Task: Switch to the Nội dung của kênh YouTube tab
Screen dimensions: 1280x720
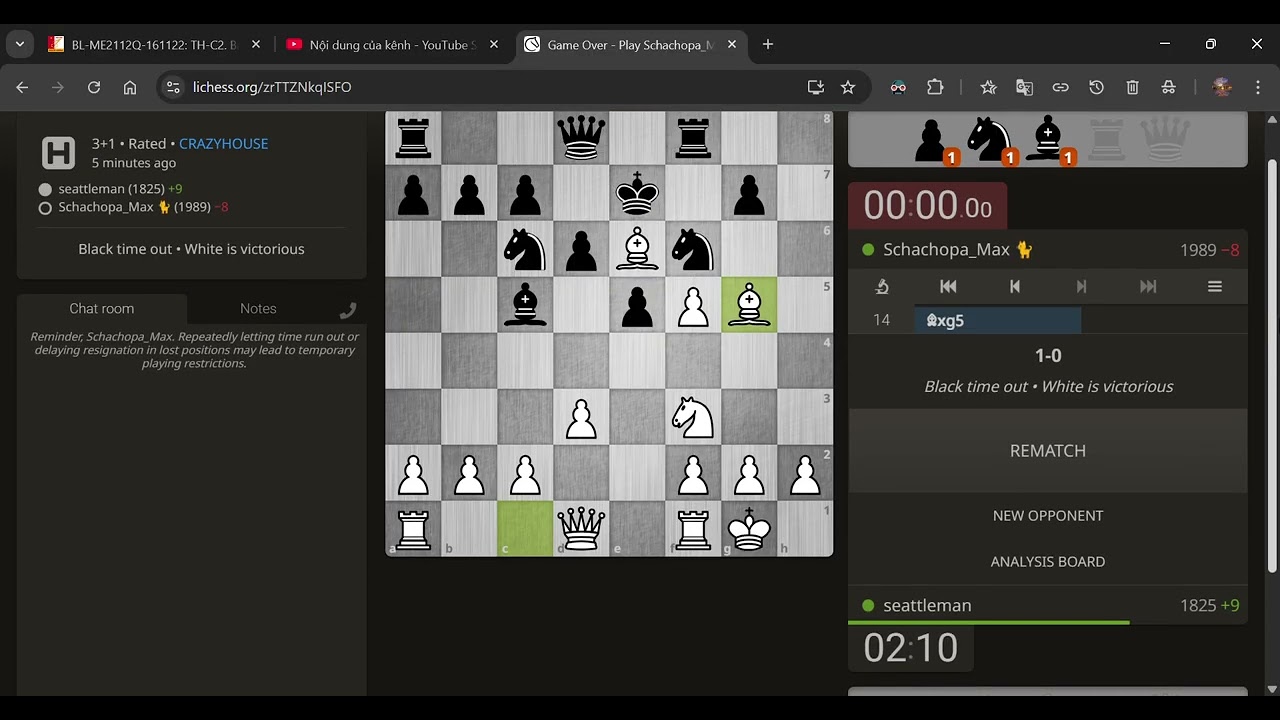Action: pos(391,45)
